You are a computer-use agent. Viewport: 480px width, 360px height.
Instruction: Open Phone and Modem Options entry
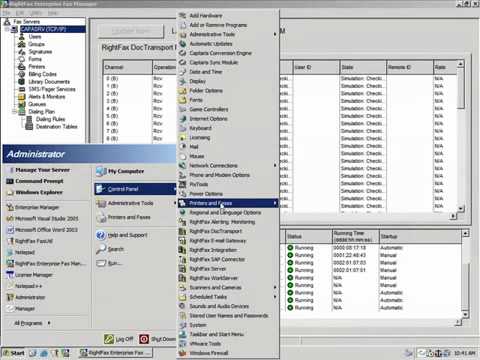219,175
